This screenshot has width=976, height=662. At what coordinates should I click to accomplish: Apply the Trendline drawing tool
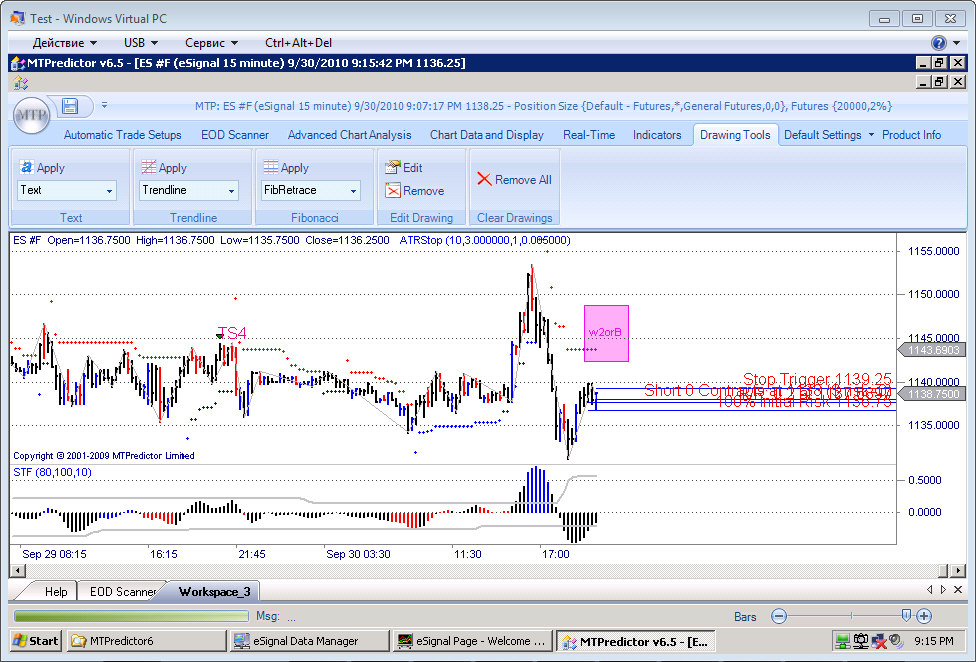point(164,168)
